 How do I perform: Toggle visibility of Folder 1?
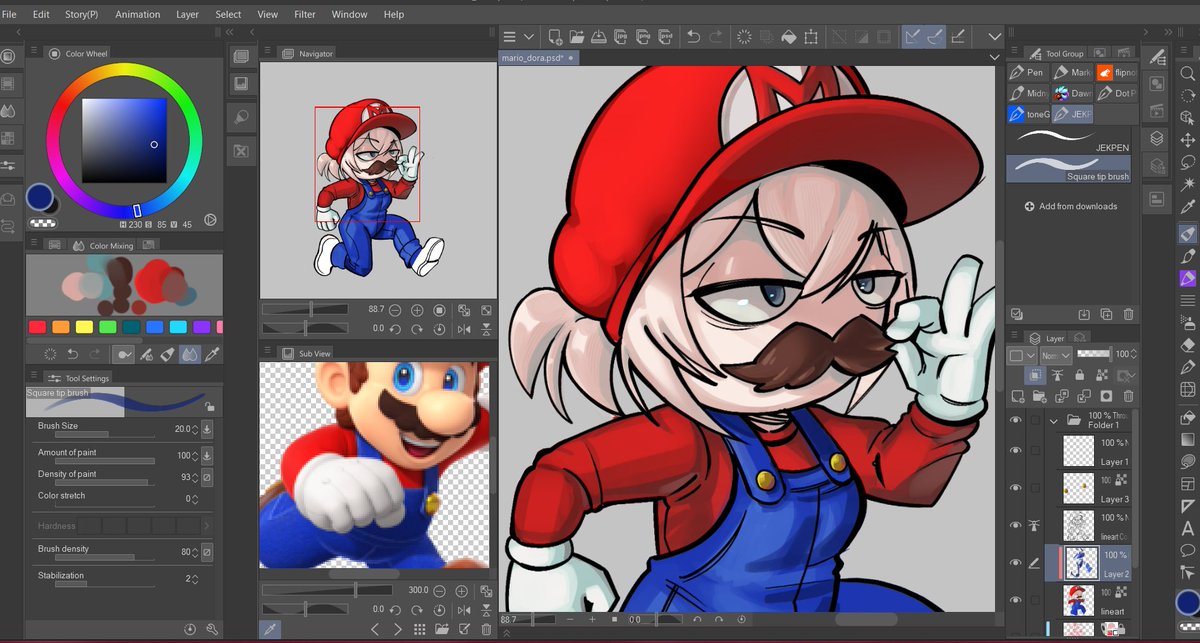[x=1016, y=421]
